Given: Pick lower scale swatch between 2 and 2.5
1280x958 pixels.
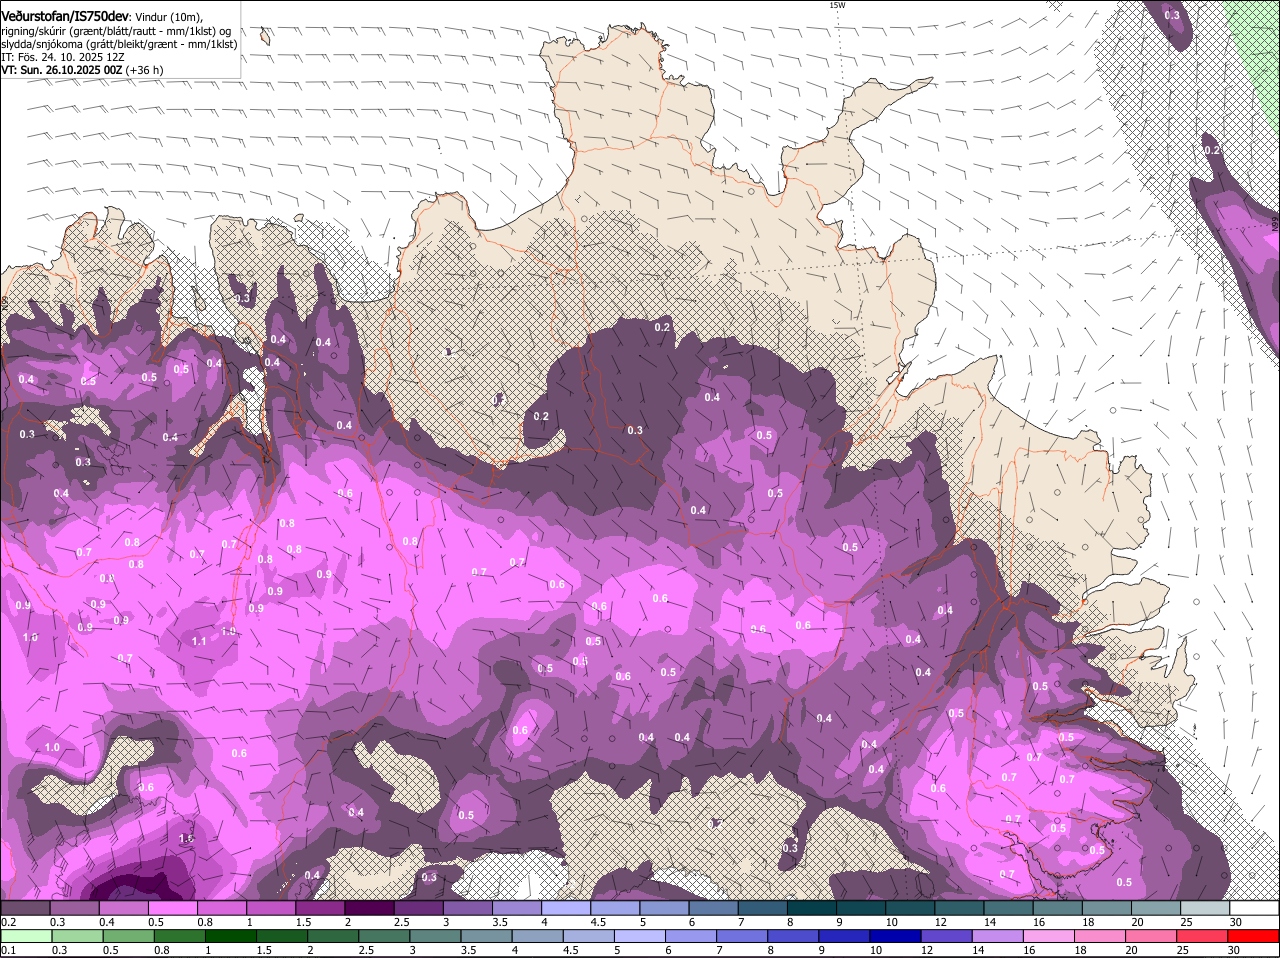Looking at the screenshot, I should (332, 936).
